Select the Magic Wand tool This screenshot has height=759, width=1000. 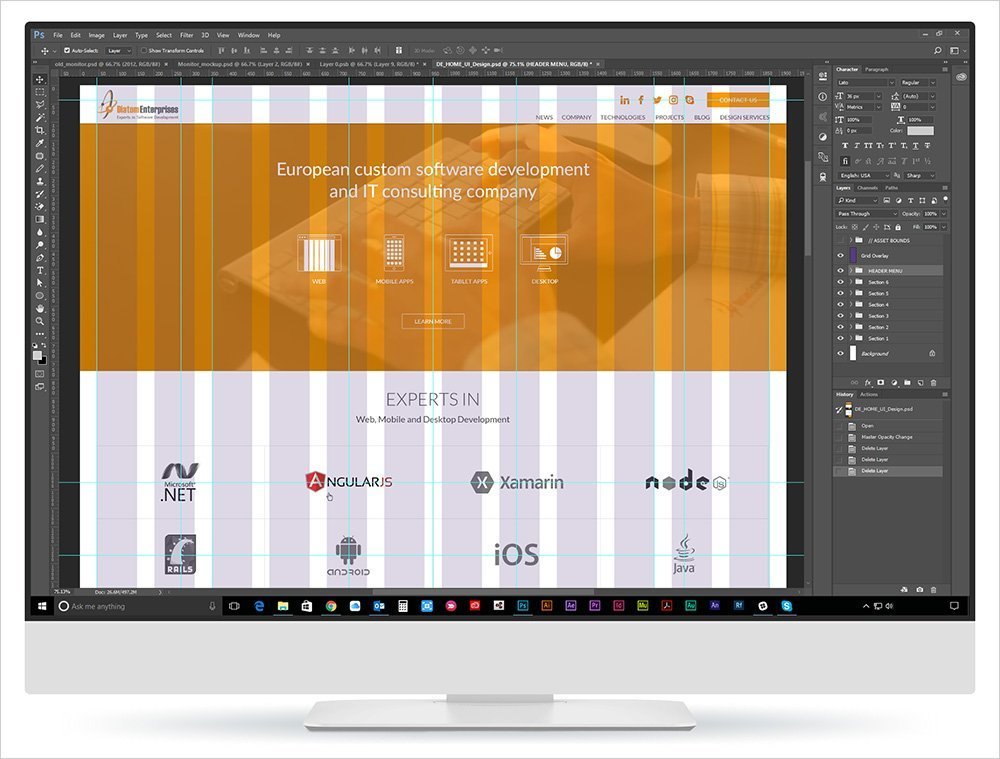pyautogui.click(x=40, y=117)
